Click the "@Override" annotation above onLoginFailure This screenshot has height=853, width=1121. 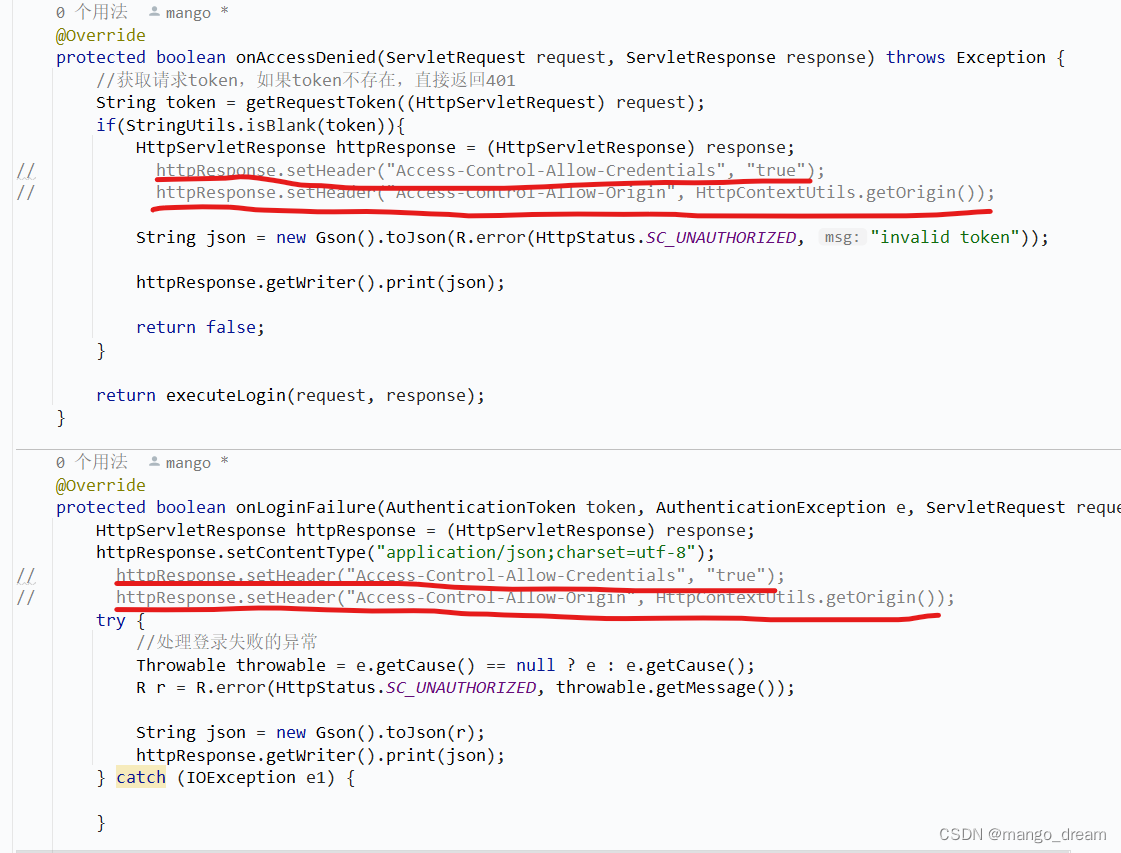[100, 484]
